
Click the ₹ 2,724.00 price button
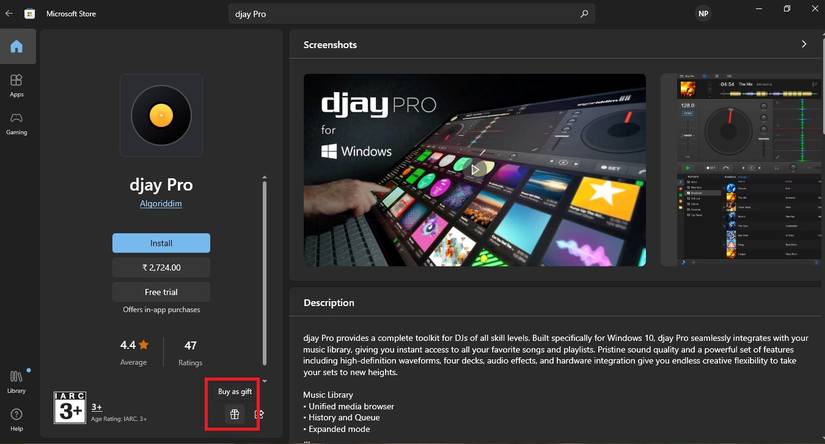pos(161,267)
